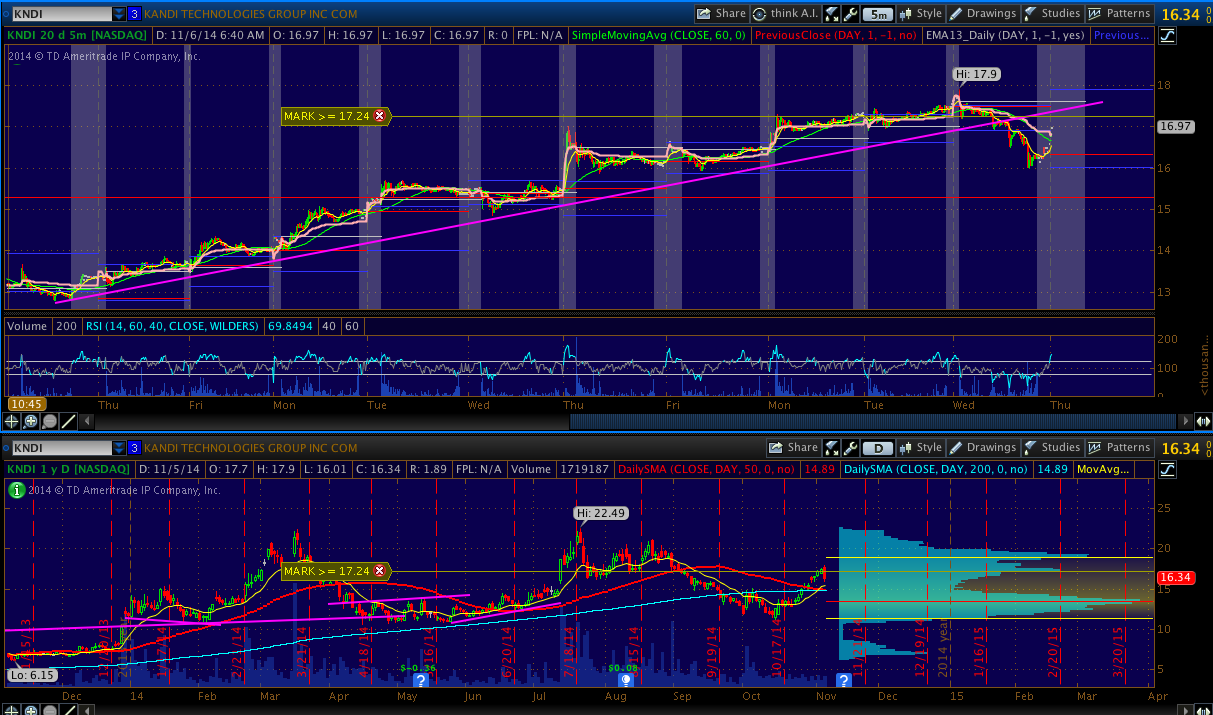Toggle the price axis scale icon on top chart
The width and height of the screenshot is (1213, 715).
pos(1168,36)
